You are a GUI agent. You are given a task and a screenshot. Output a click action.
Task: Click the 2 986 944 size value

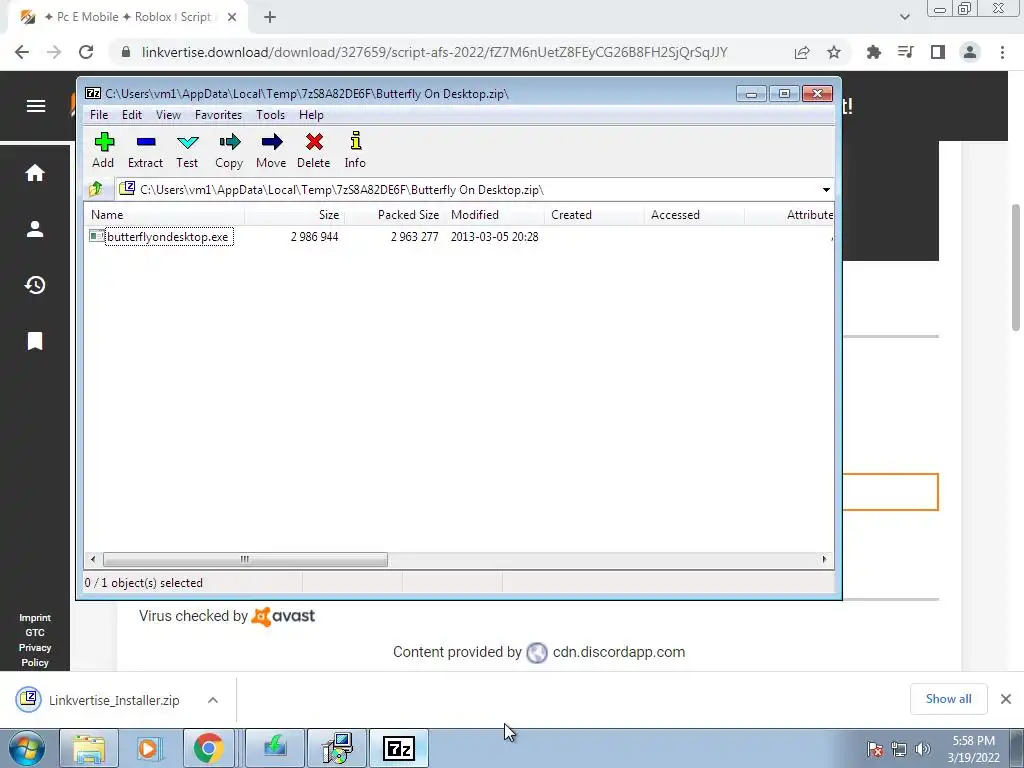tap(314, 237)
